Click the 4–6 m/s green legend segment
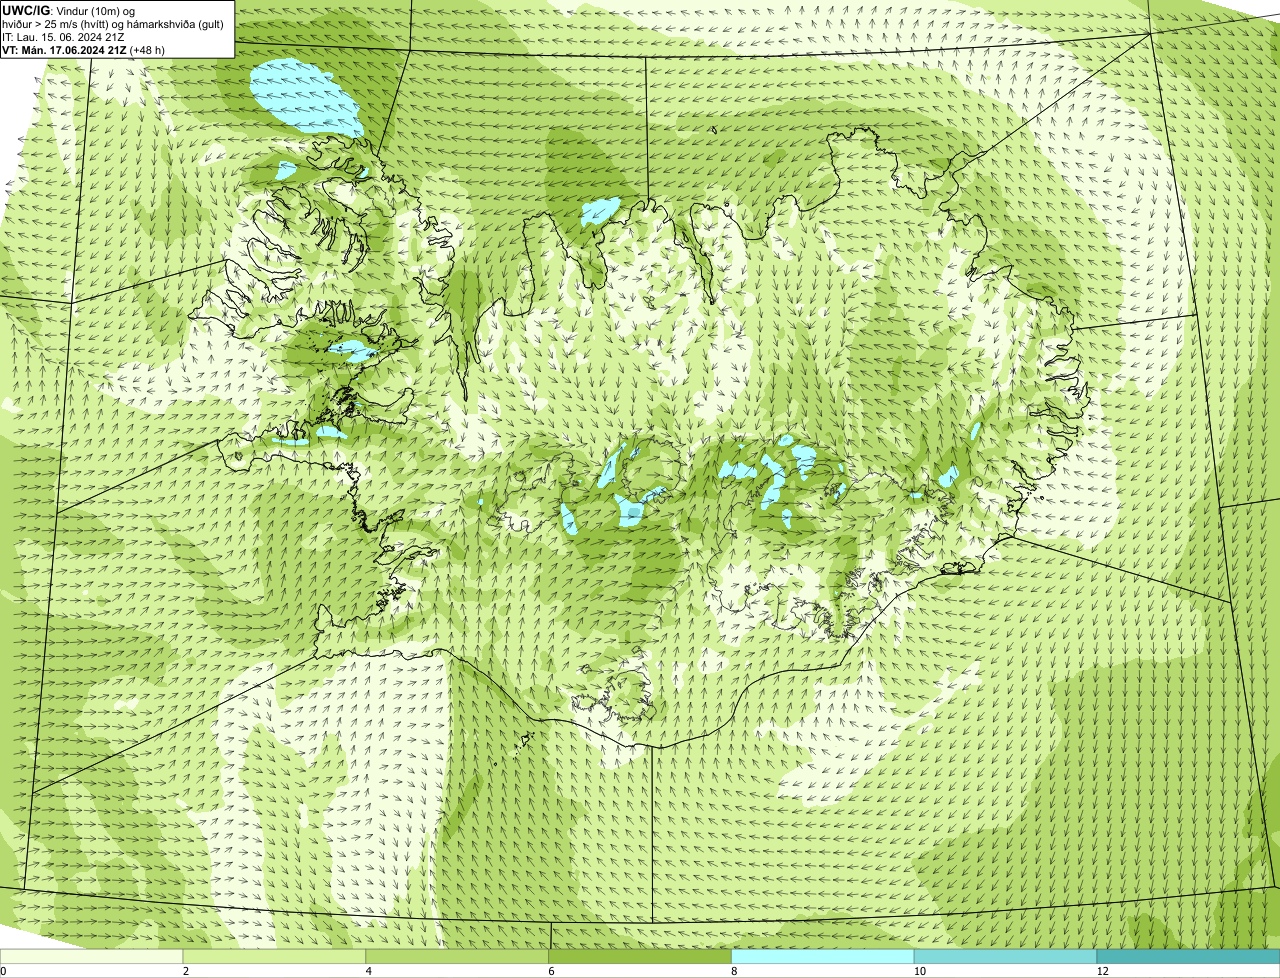Screen dimensions: 1280x978 coord(458,957)
